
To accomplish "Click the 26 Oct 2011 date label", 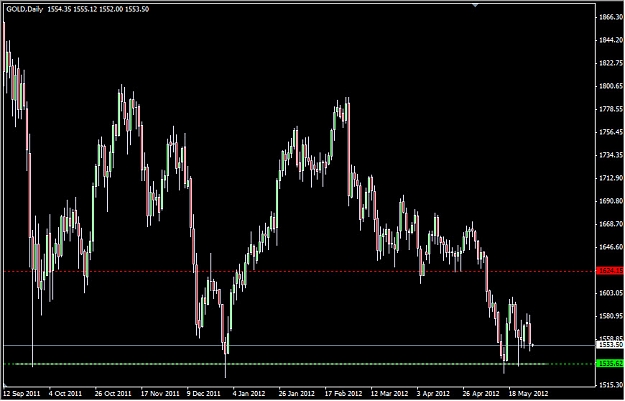I will coord(114,393).
